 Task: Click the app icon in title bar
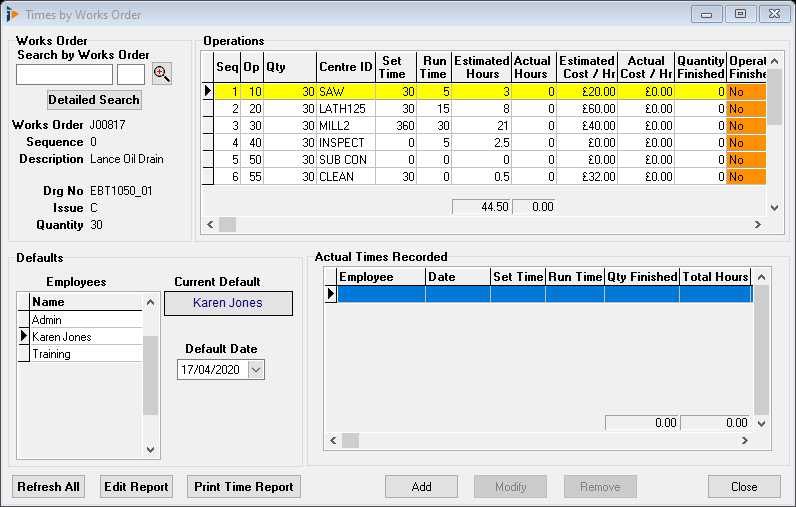[12, 14]
